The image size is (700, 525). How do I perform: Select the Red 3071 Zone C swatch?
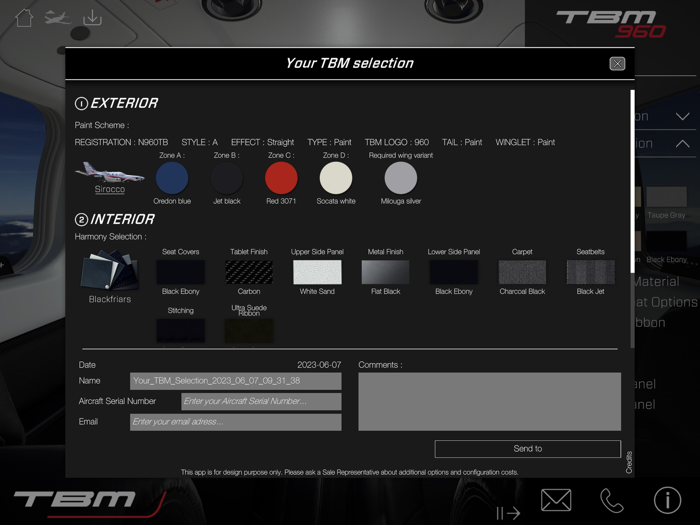point(281,178)
